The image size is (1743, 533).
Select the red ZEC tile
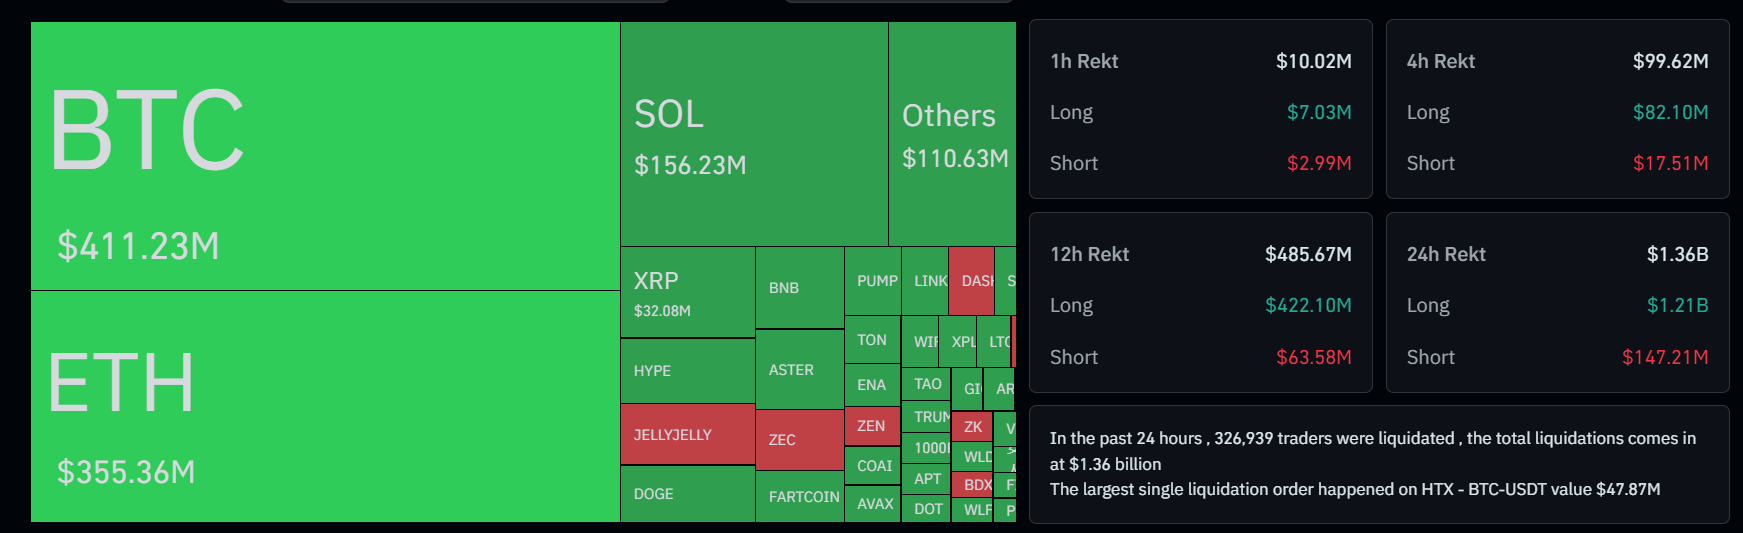point(799,440)
